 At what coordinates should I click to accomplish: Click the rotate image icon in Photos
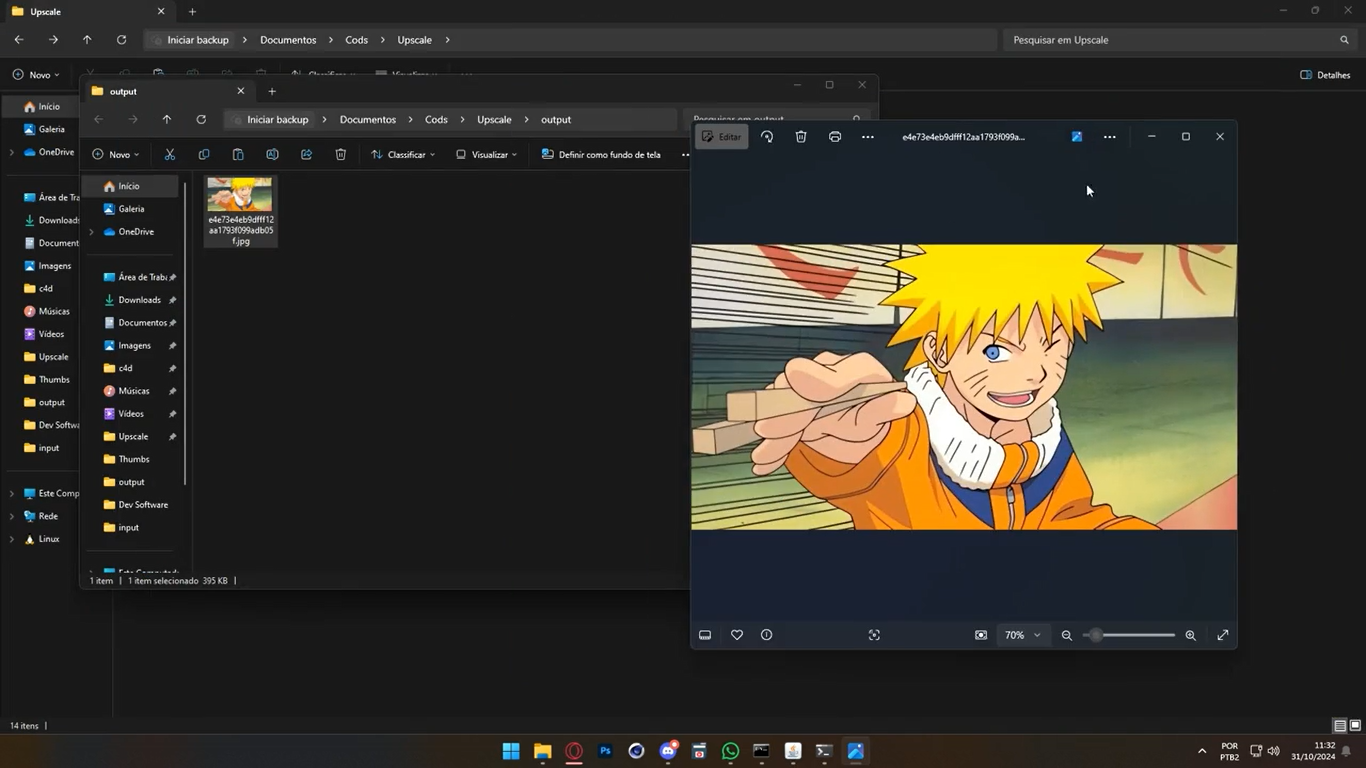[767, 137]
